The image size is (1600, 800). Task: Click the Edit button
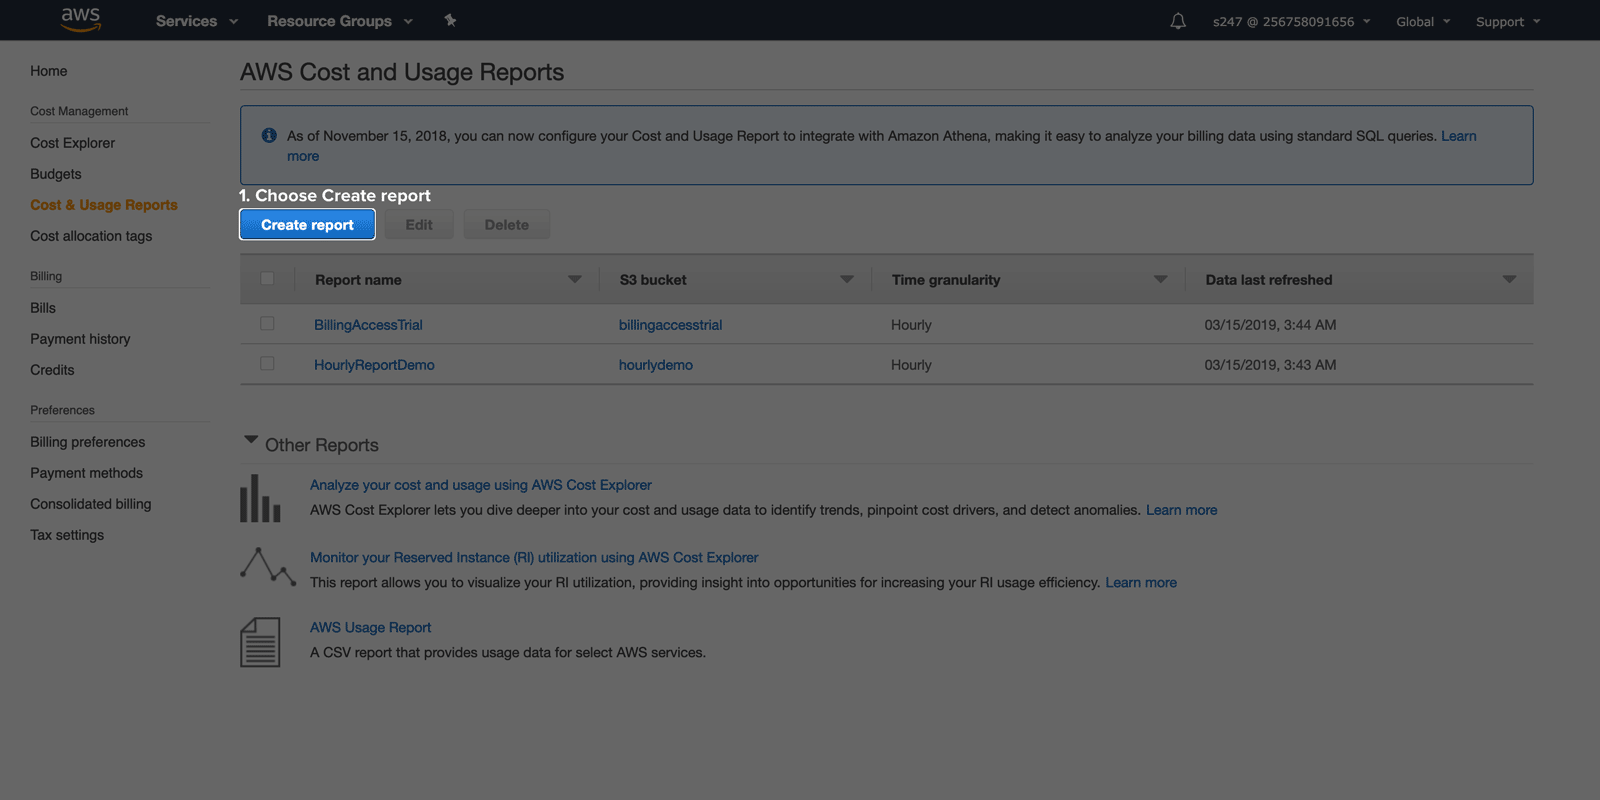(419, 225)
